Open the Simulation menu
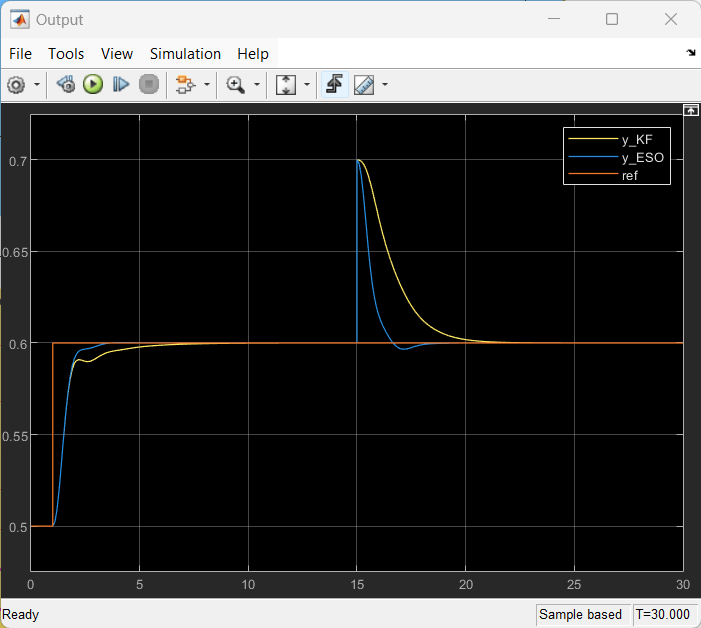701x628 pixels. 185,54
